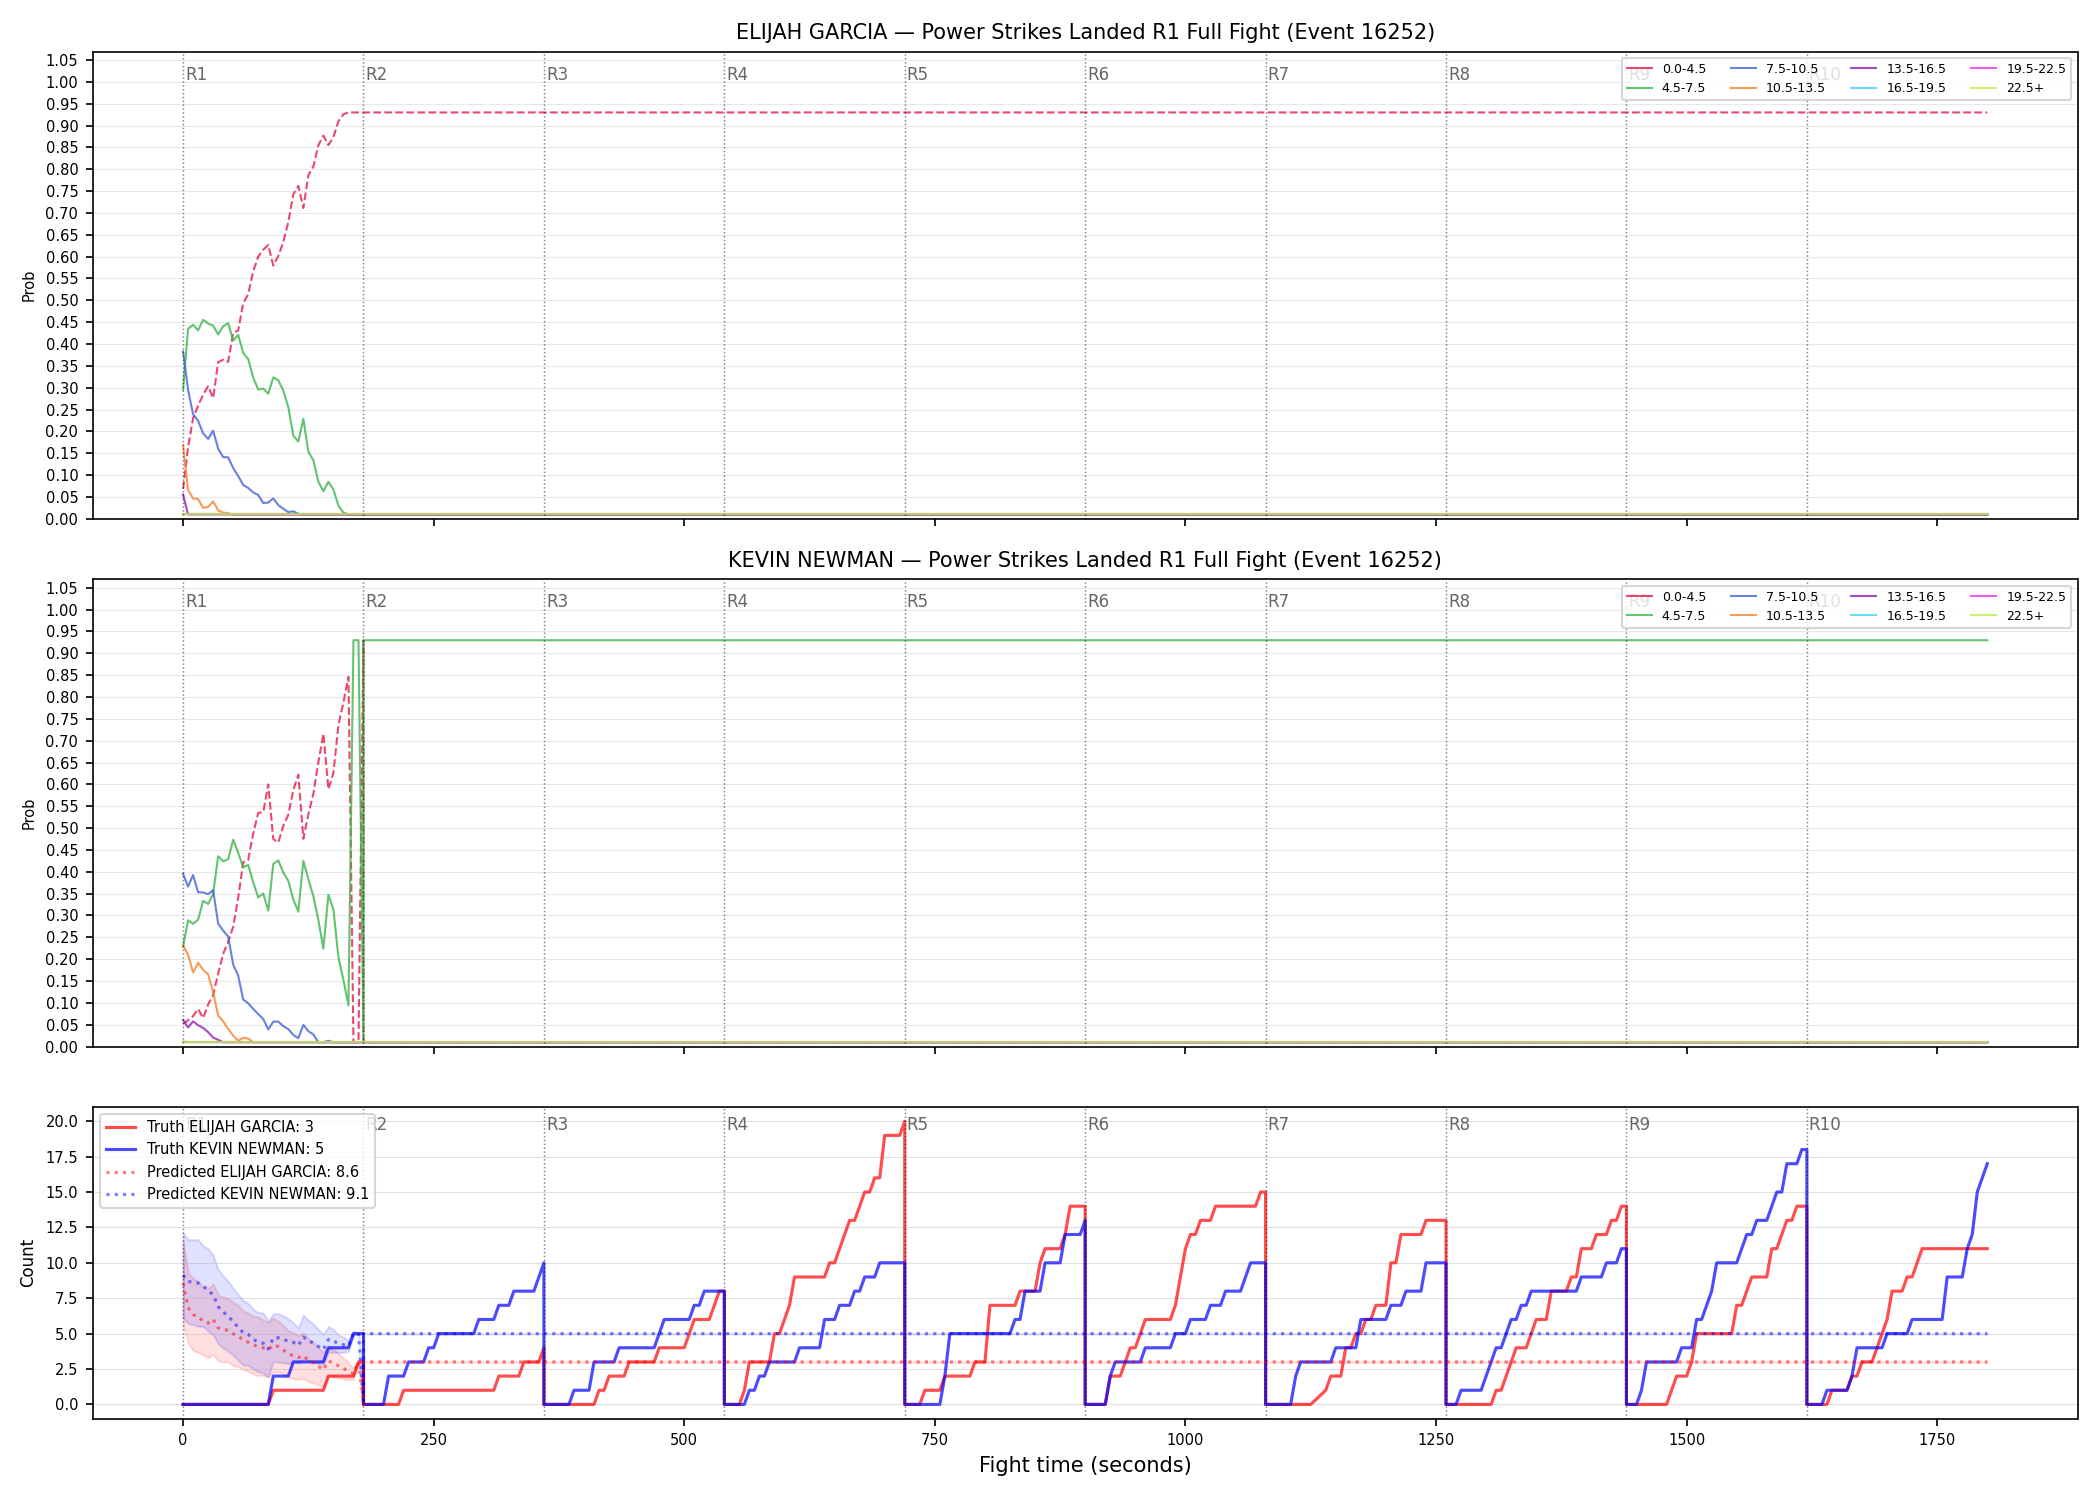2100x1500 pixels.
Task: Click the 22.5+ legend entry in top chart
Action: click(x=2008, y=88)
